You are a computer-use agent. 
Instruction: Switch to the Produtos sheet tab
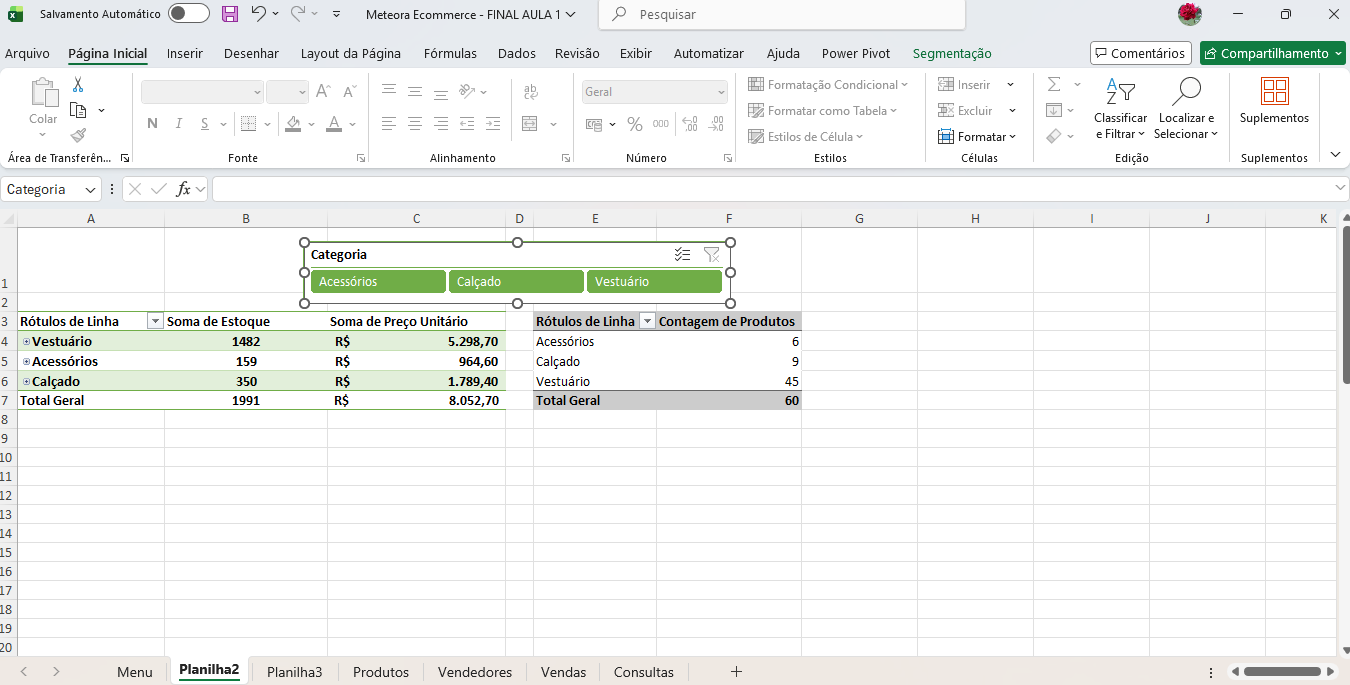pos(381,672)
